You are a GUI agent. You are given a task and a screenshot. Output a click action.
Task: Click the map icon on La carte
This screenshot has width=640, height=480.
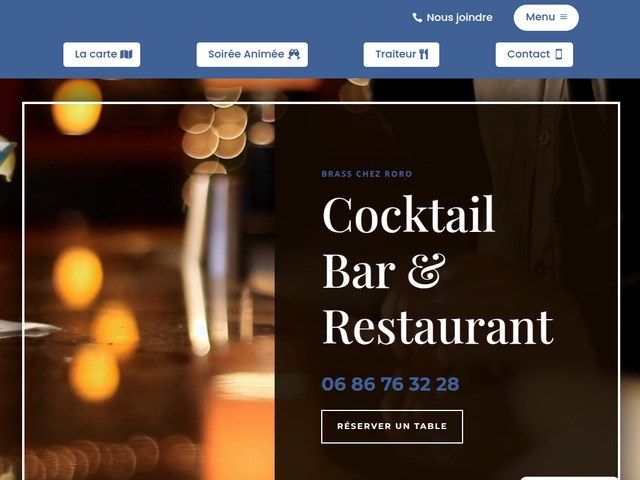pos(127,54)
